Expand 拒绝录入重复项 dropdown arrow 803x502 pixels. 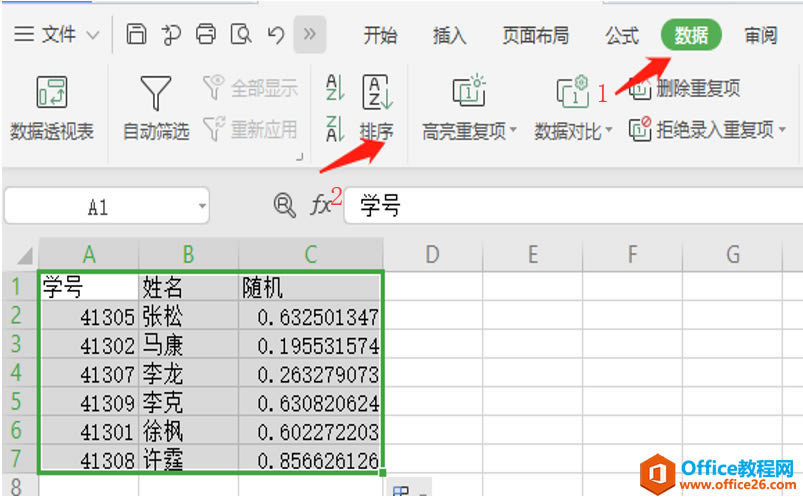[783, 130]
